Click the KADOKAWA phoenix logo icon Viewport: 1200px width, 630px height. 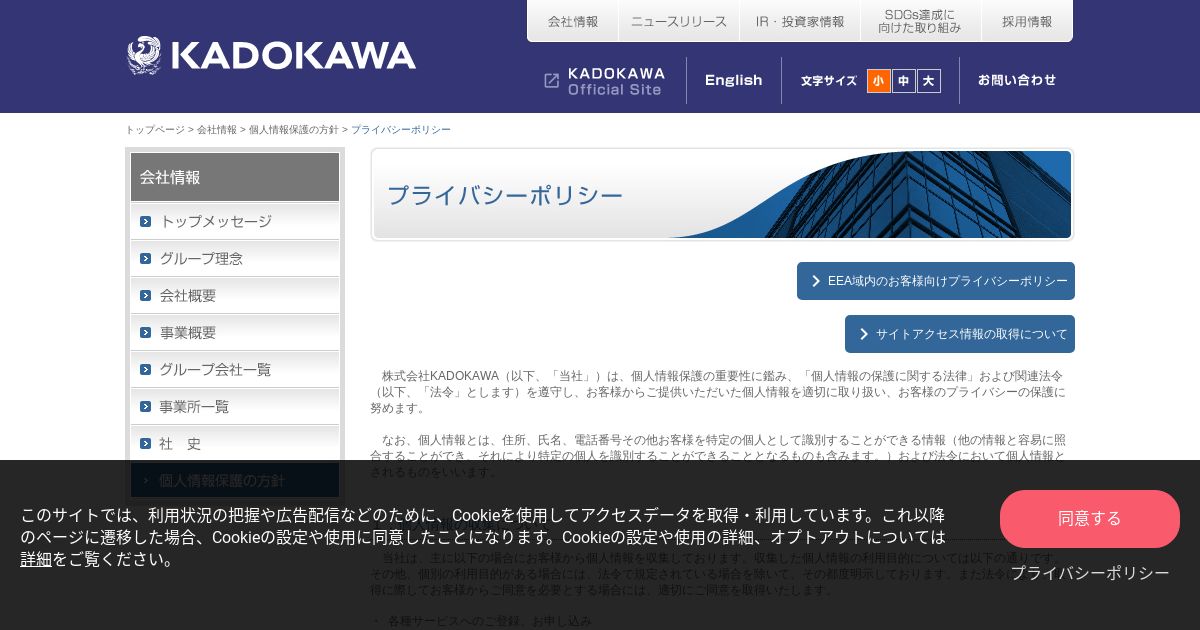click(144, 55)
